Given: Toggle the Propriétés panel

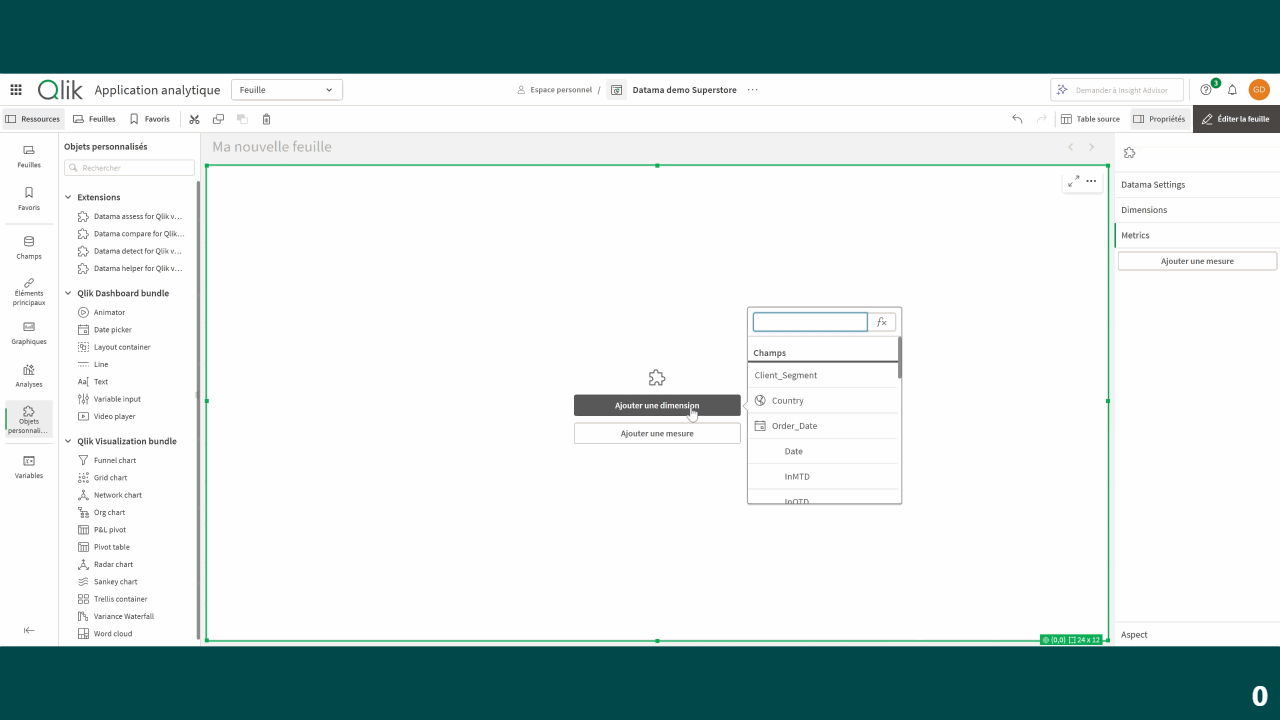Looking at the screenshot, I should coord(1158,119).
